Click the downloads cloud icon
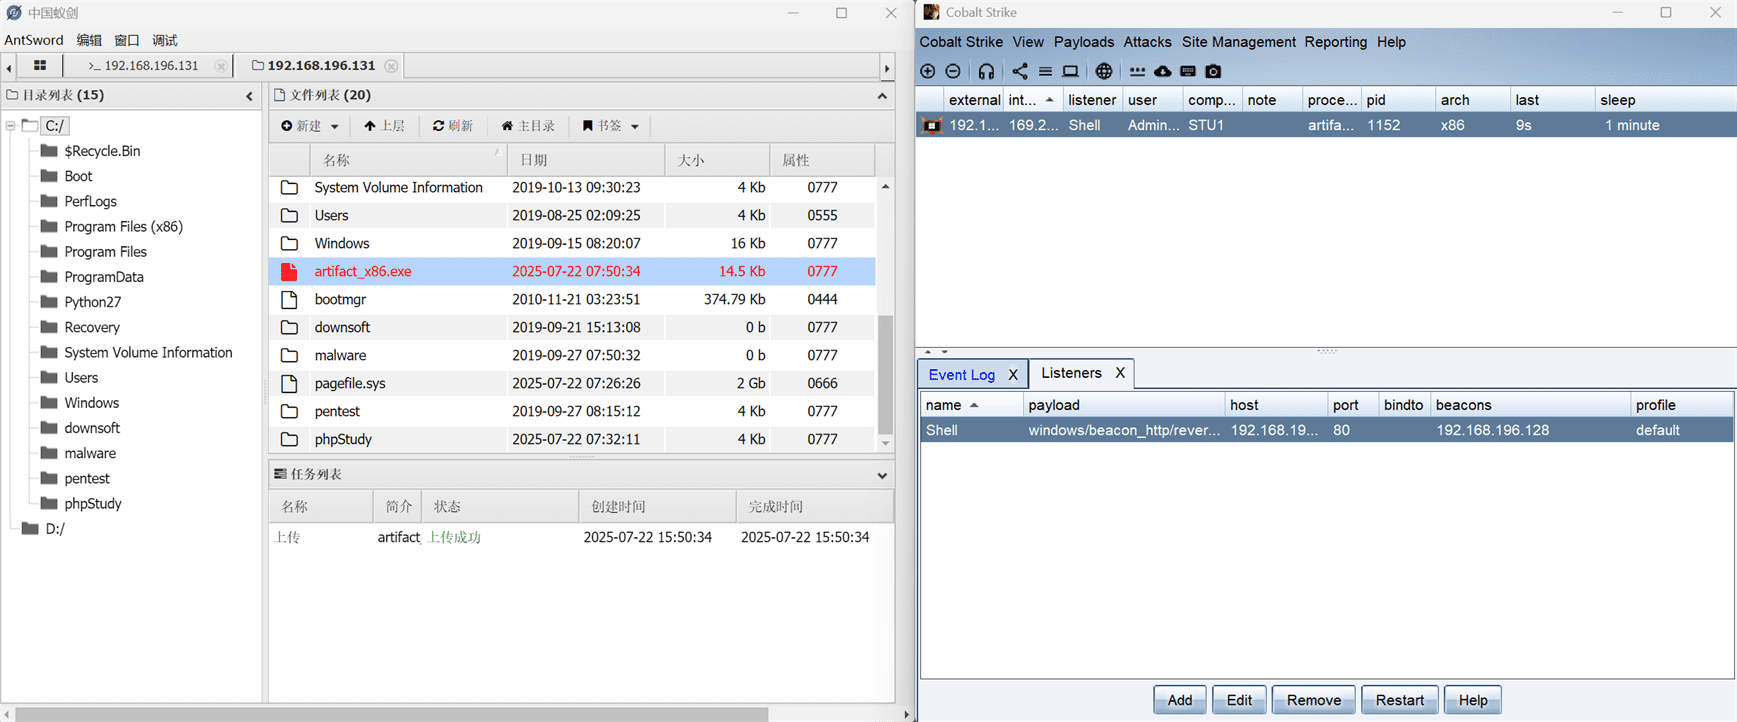 1162,71
